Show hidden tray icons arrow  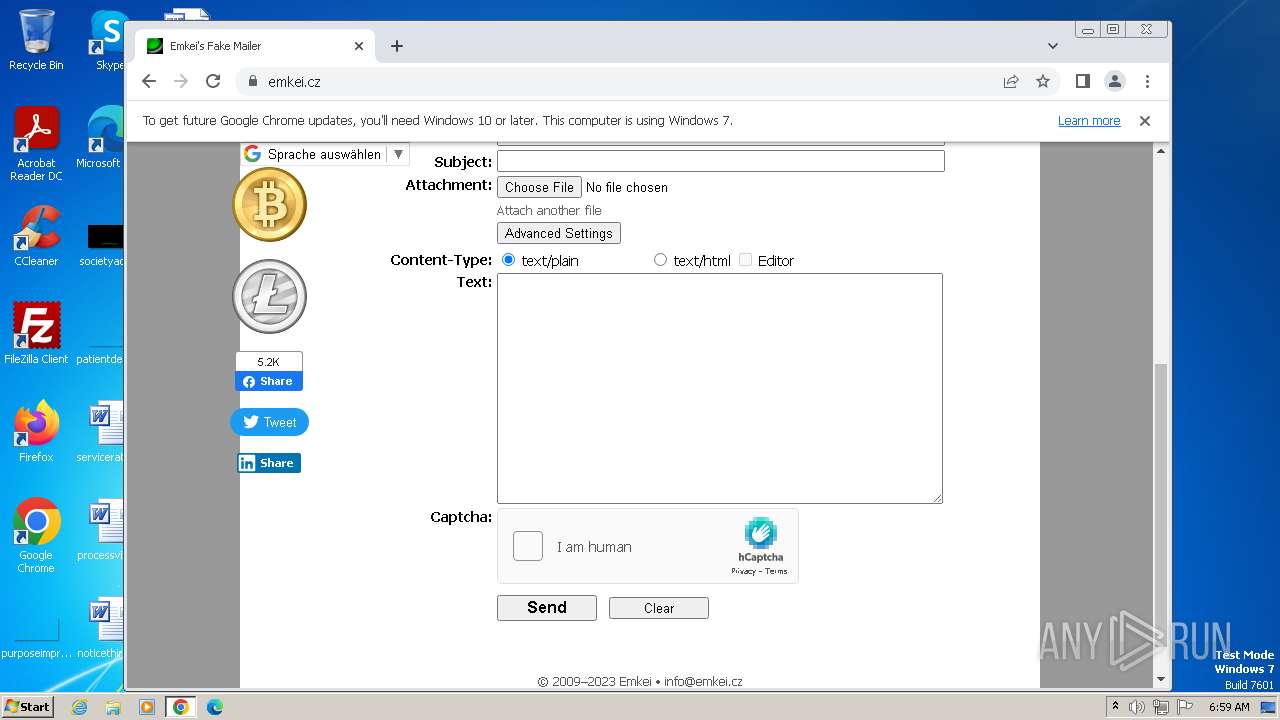pos(1115,706)
